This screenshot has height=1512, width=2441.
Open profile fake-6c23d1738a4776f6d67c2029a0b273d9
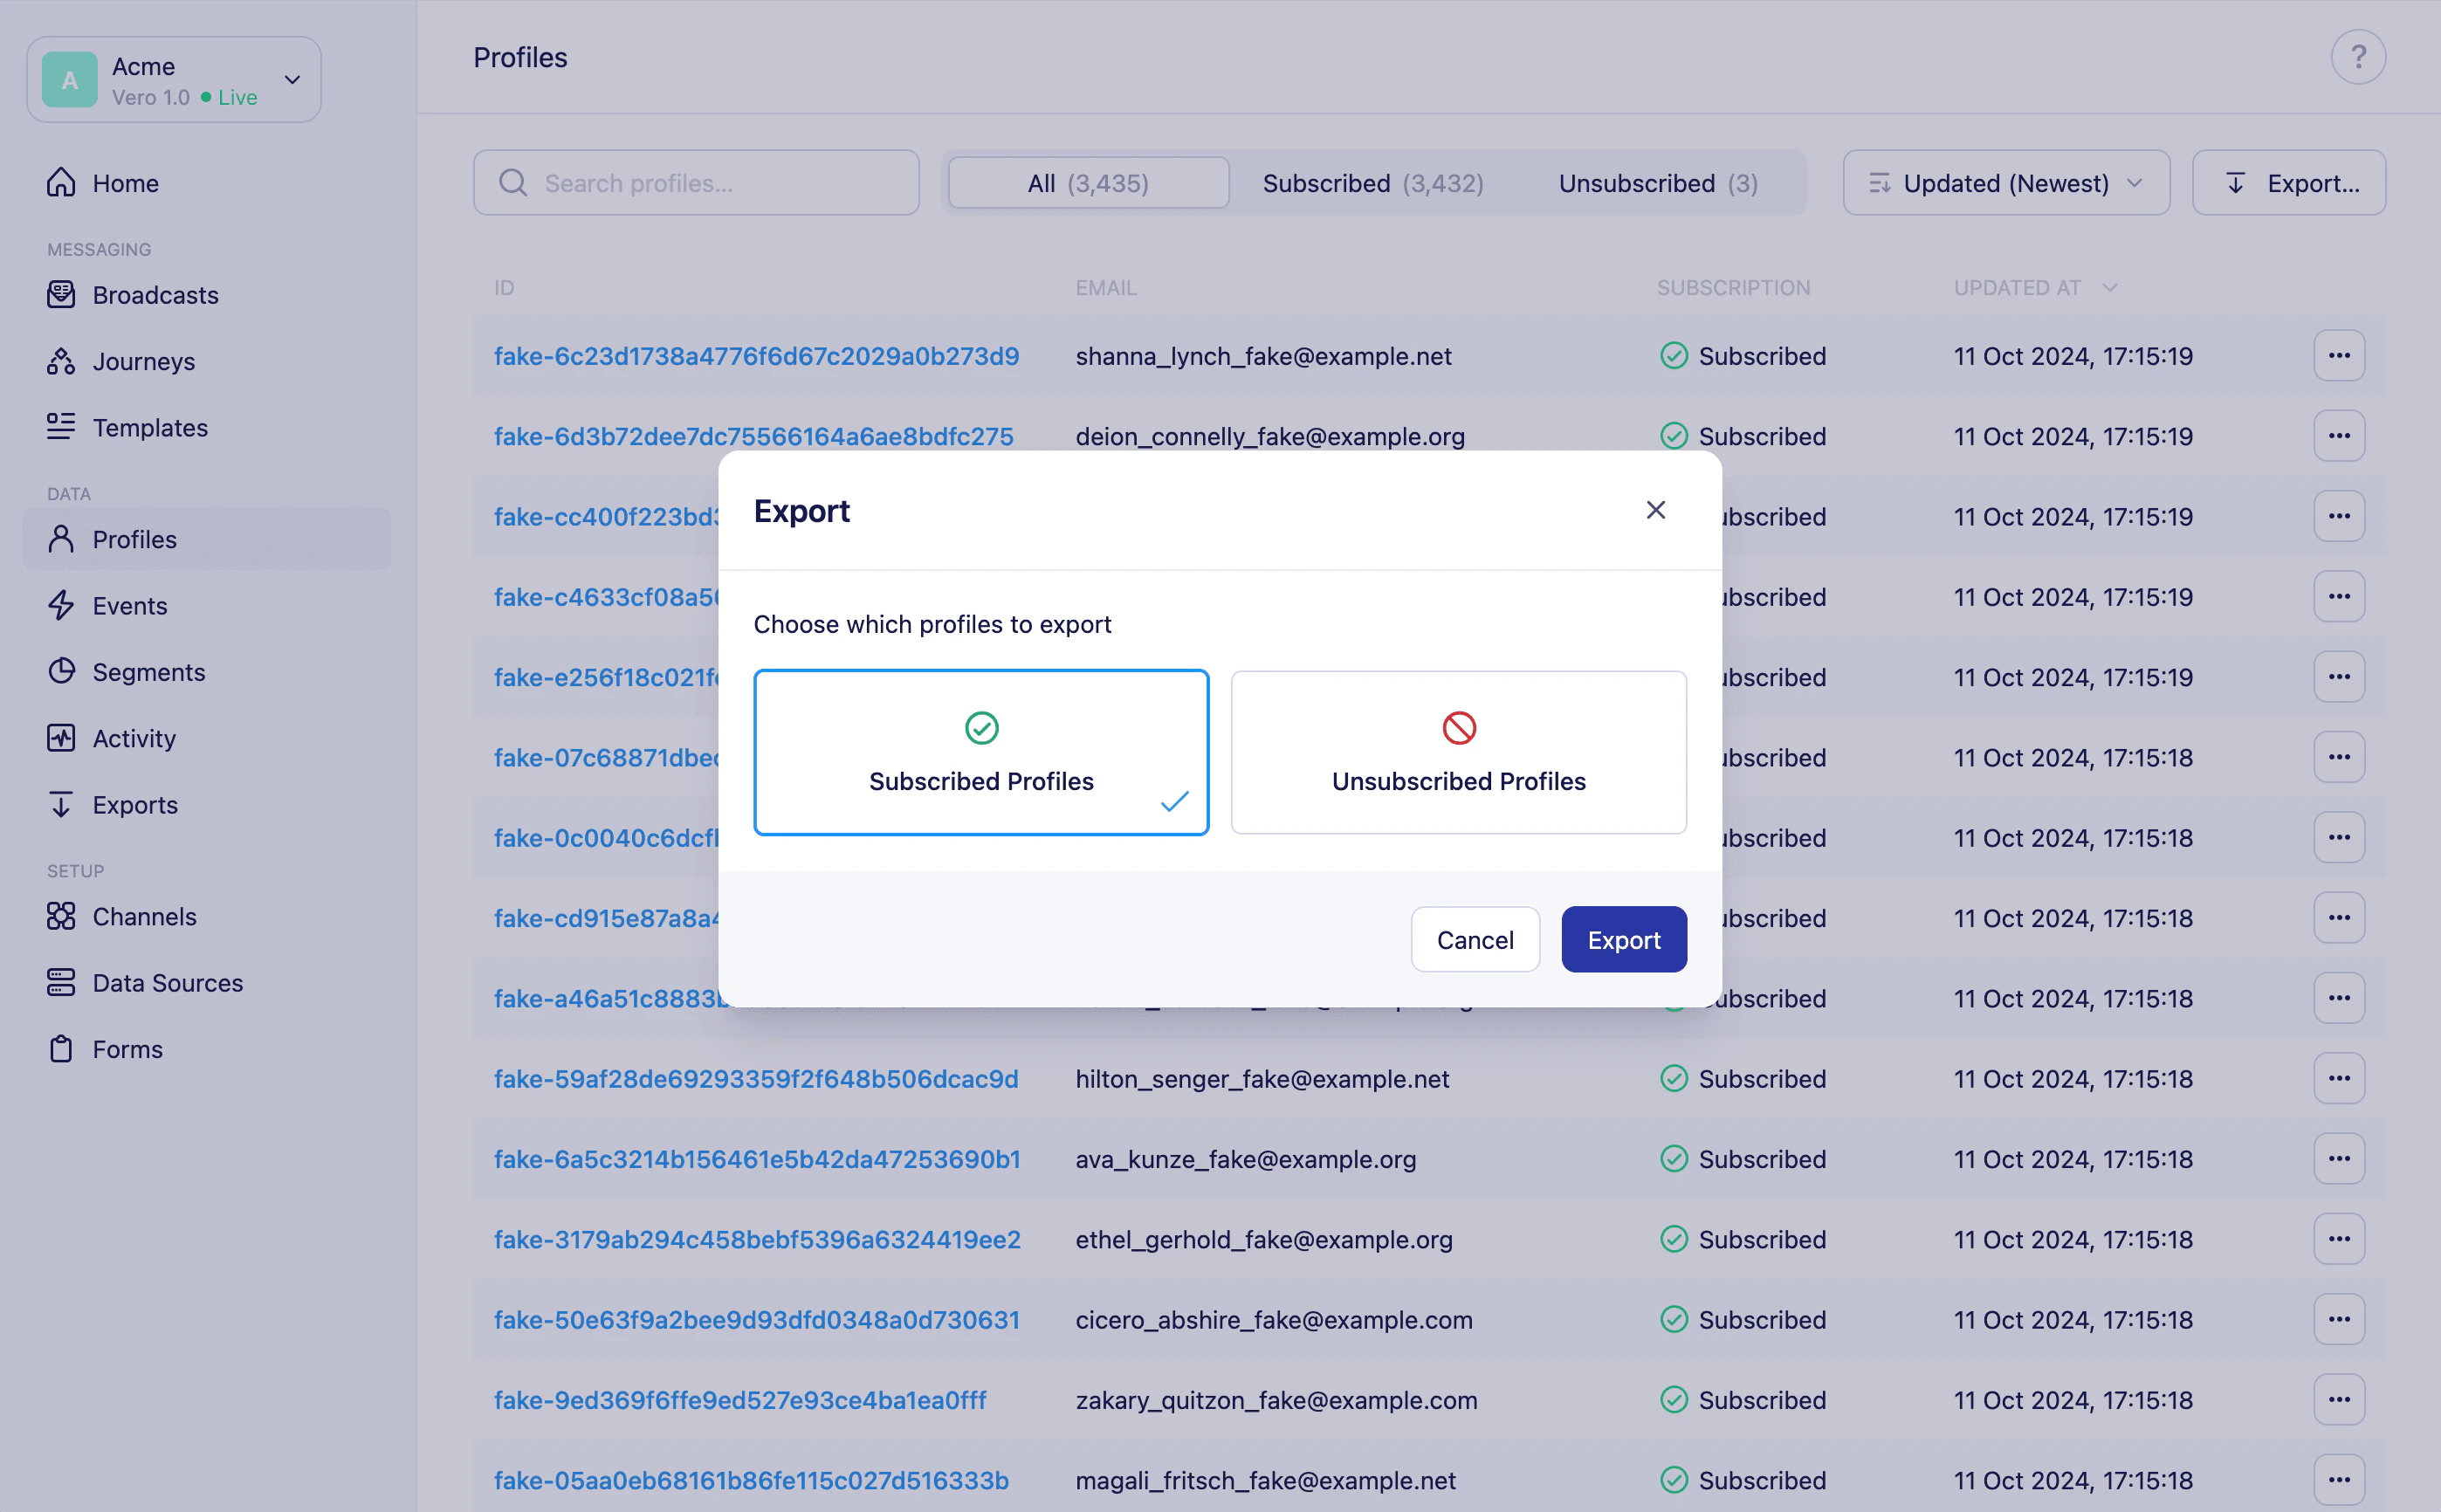pos(757,356)
